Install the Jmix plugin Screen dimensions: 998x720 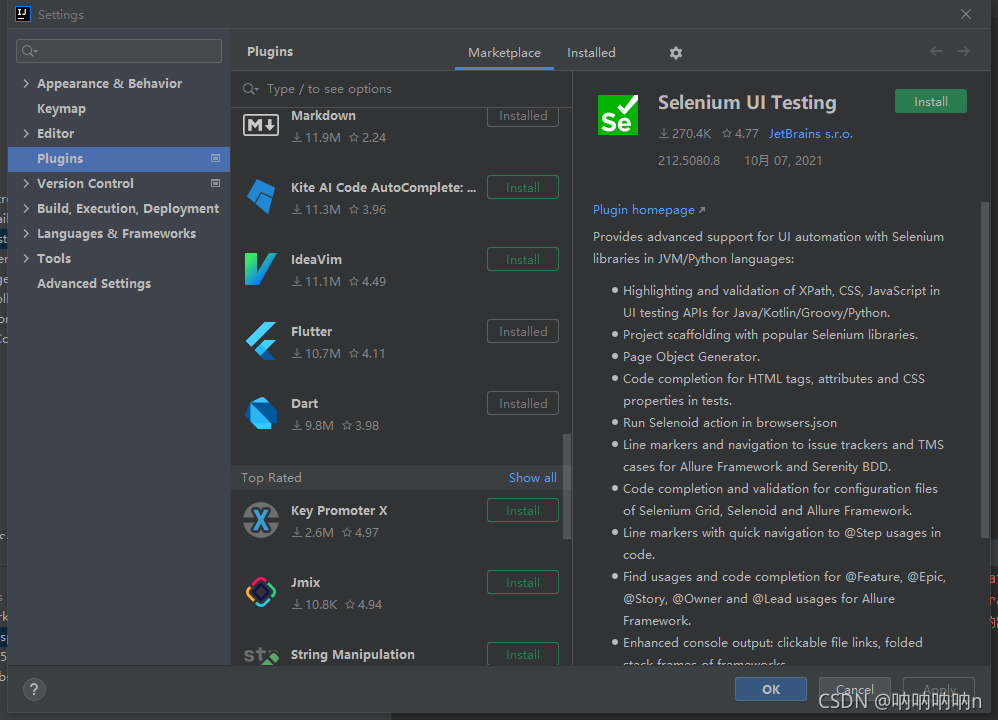[523, 582]
